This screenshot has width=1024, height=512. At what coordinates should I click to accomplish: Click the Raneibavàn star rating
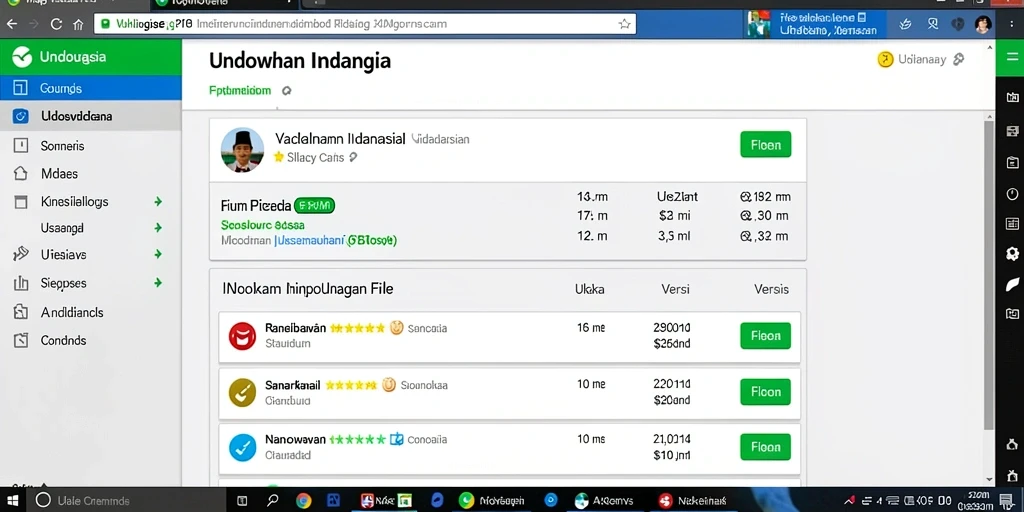[357, 328]
